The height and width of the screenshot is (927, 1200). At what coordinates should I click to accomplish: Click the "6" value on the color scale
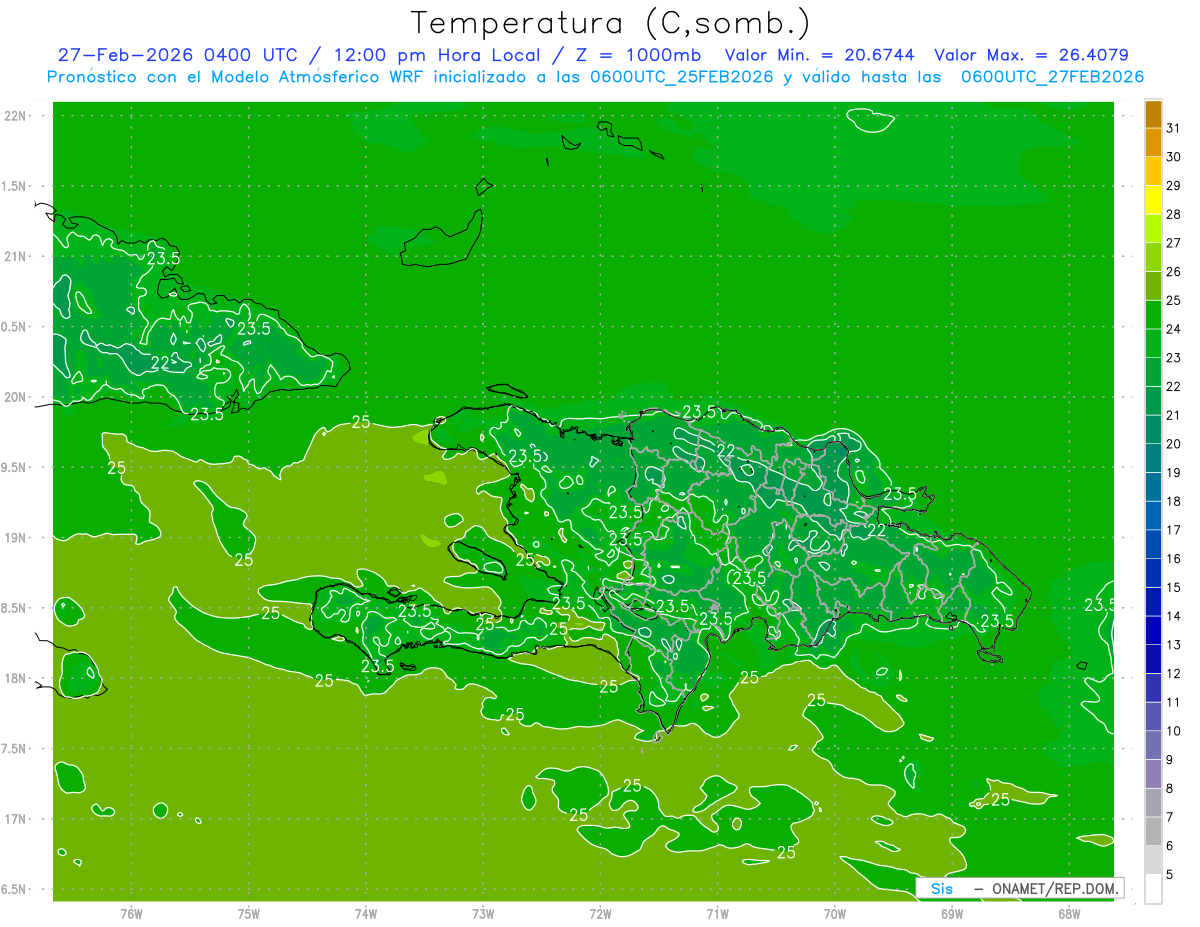(1170, 846)
